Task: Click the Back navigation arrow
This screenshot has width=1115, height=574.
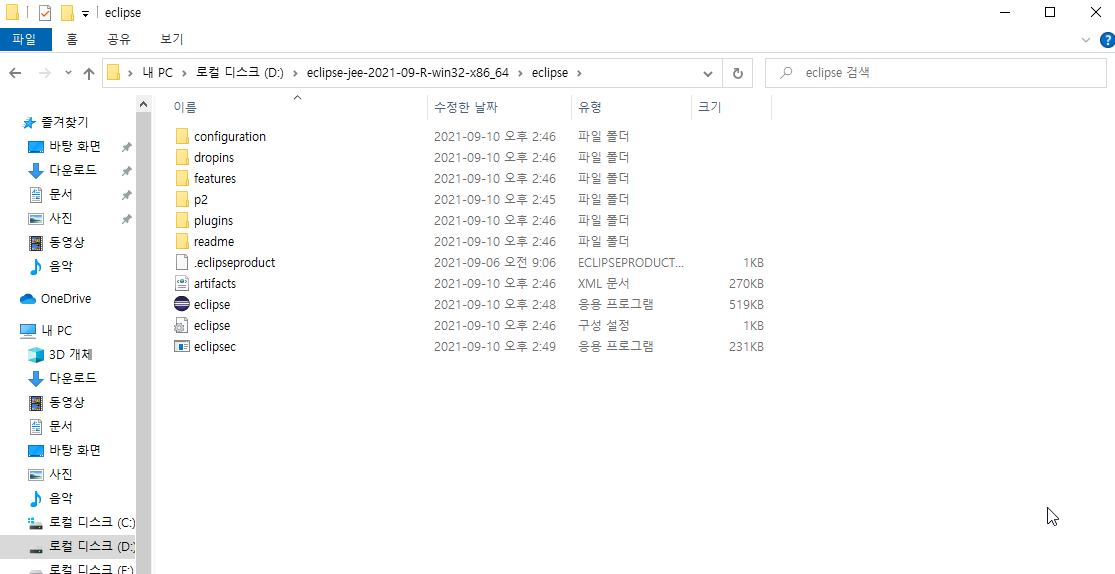Action: tap(15, 73)
